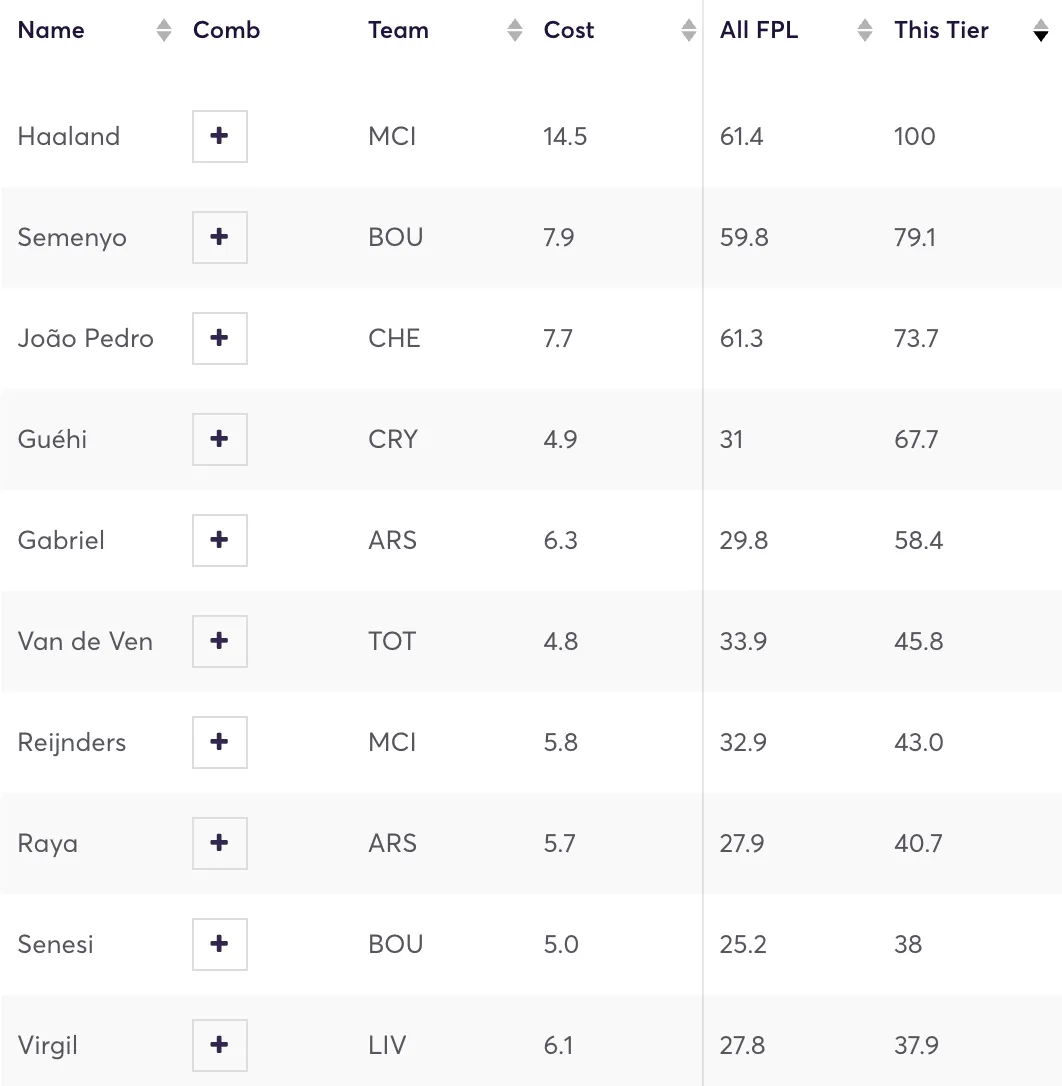Sort the table by Name column arrows
This screenshot has width=1062, height=1086.
pyautogui.click(x=164, y=31)
